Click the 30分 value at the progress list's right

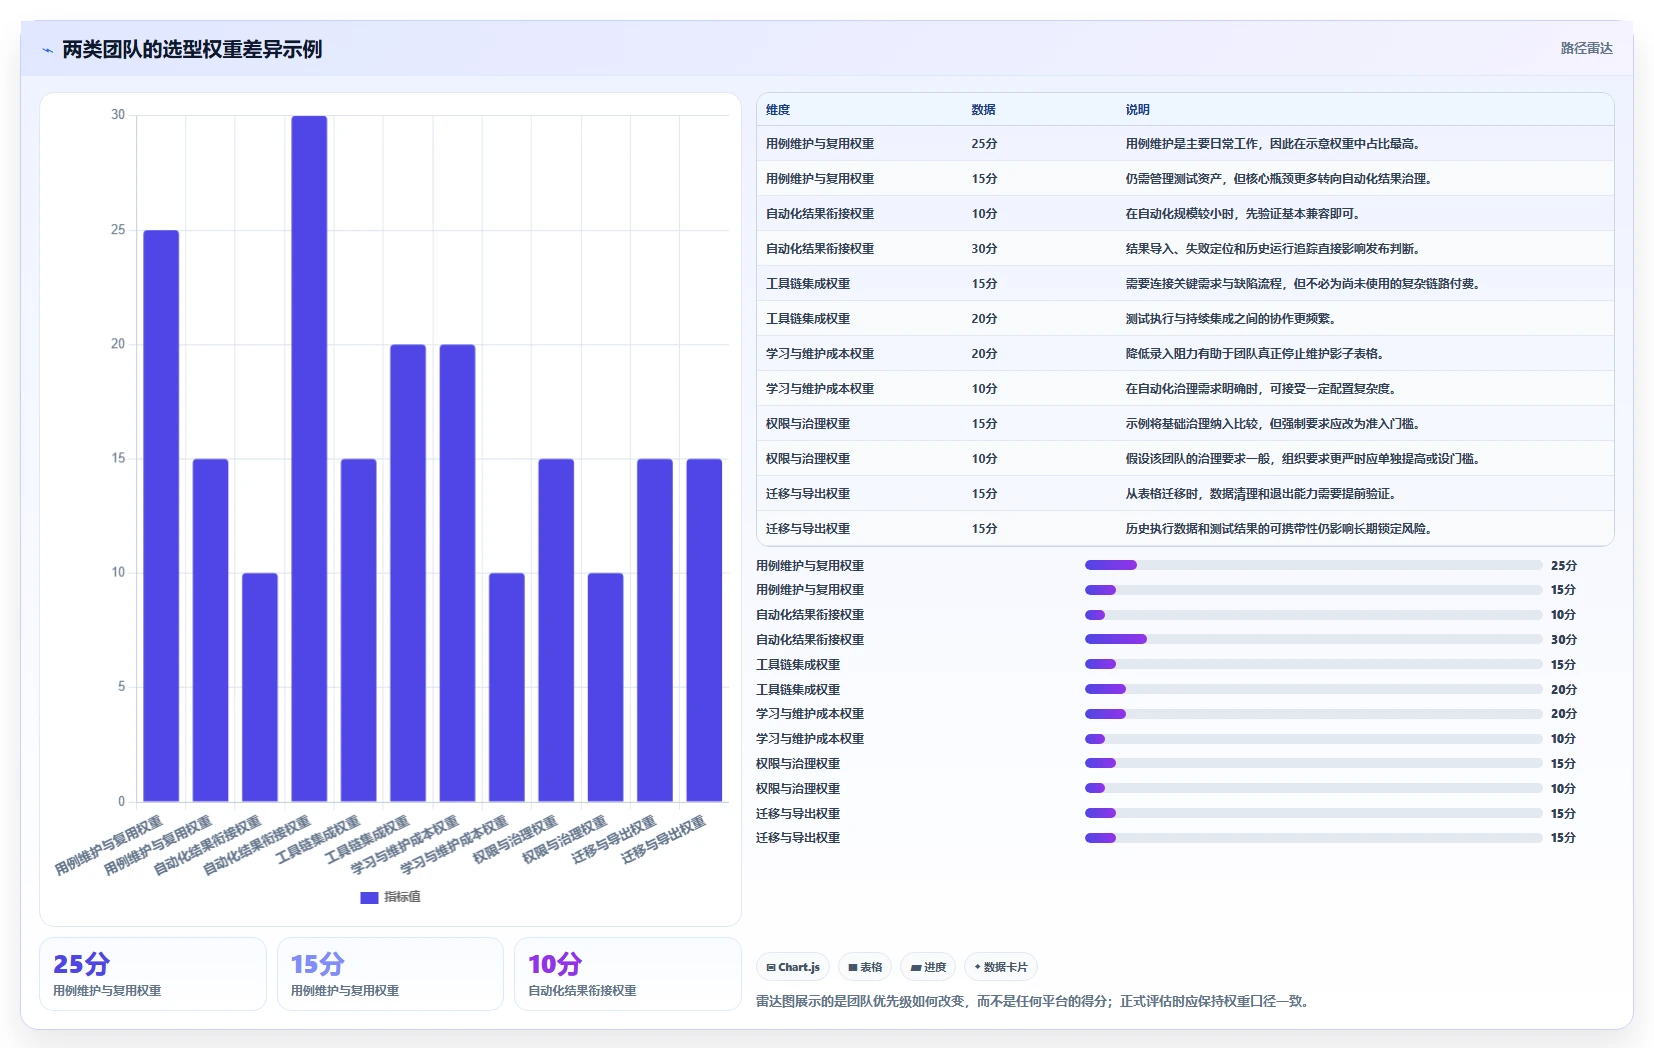click(x=1563, y=640)
